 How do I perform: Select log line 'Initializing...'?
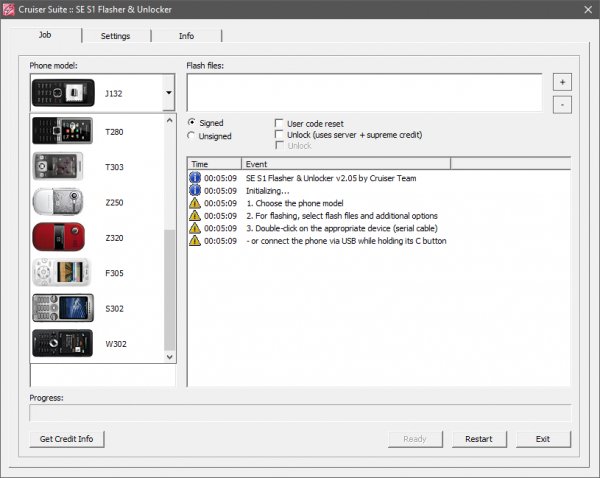(267, 191)
